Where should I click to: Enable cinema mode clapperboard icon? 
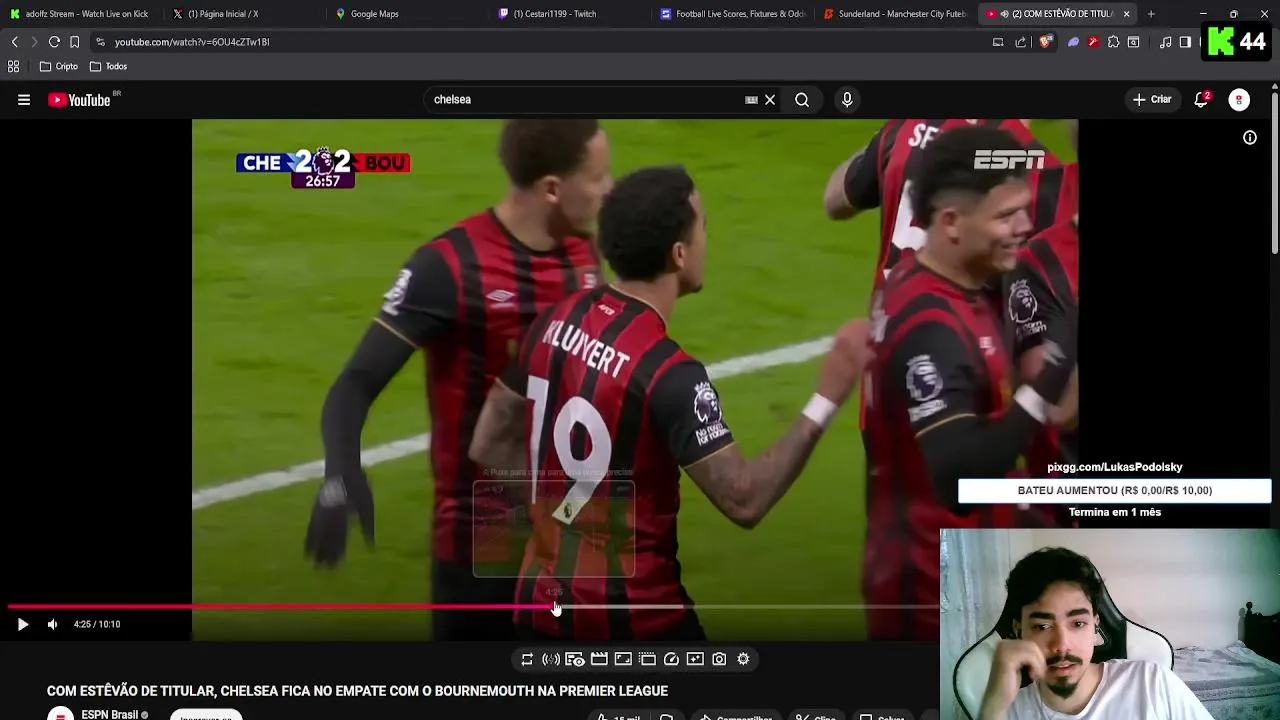click(599, 659)
